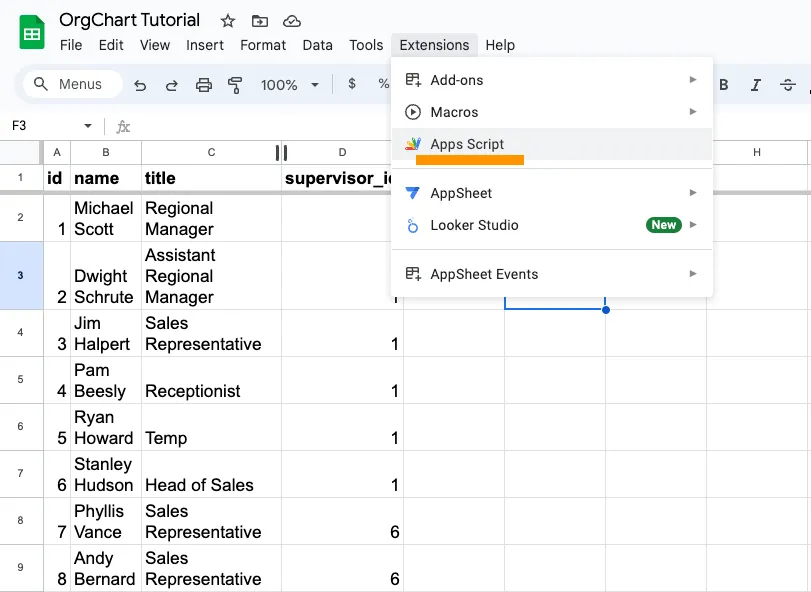The image size is (811, 592).
Task: Open Looker Studio menu entry
Action: (474, 225)
